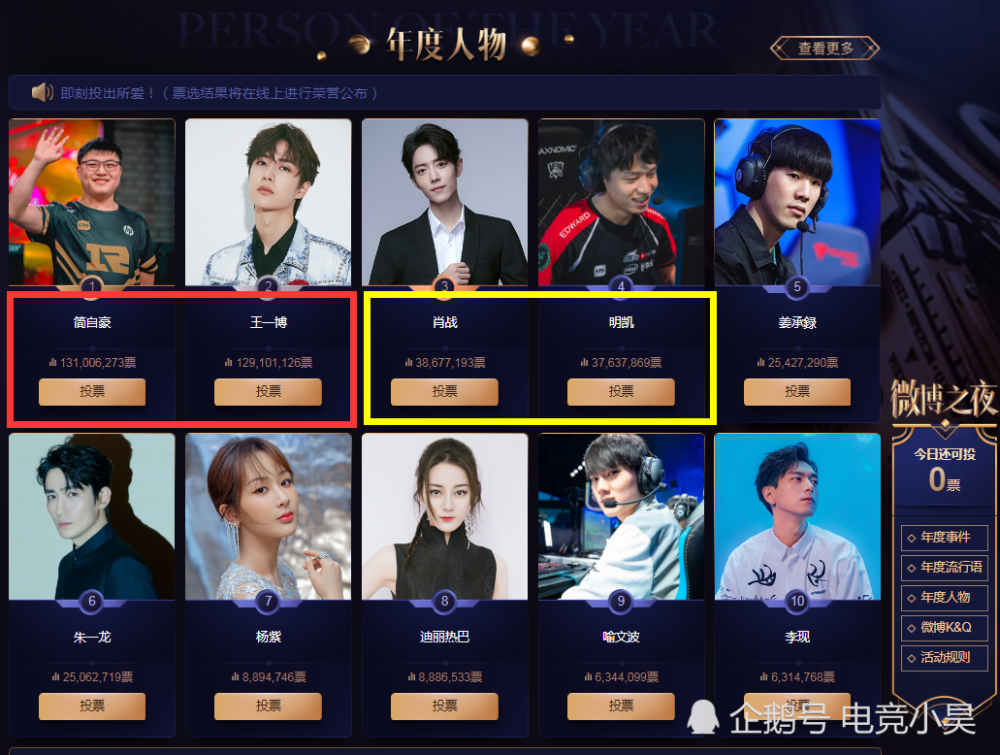The image size is (1000, 755).
Task: Vote for 肖战 with 投票 button
Action: (x=445, y=392)
